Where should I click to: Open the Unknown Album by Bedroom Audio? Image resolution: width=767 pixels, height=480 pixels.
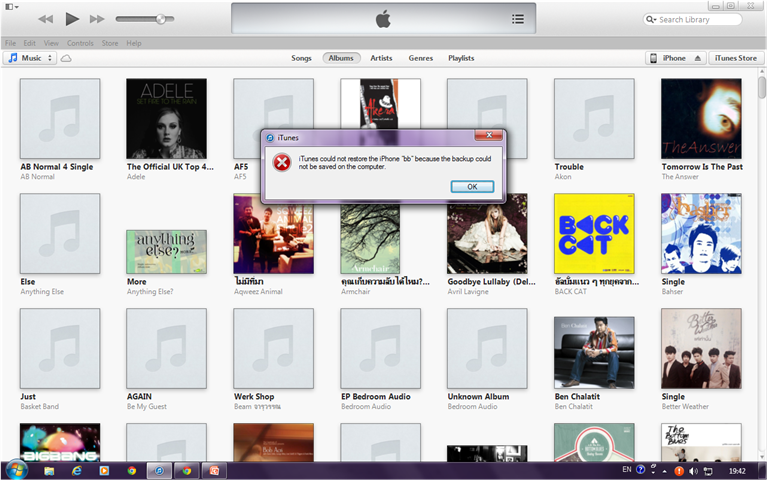click(x=487, y=348)
